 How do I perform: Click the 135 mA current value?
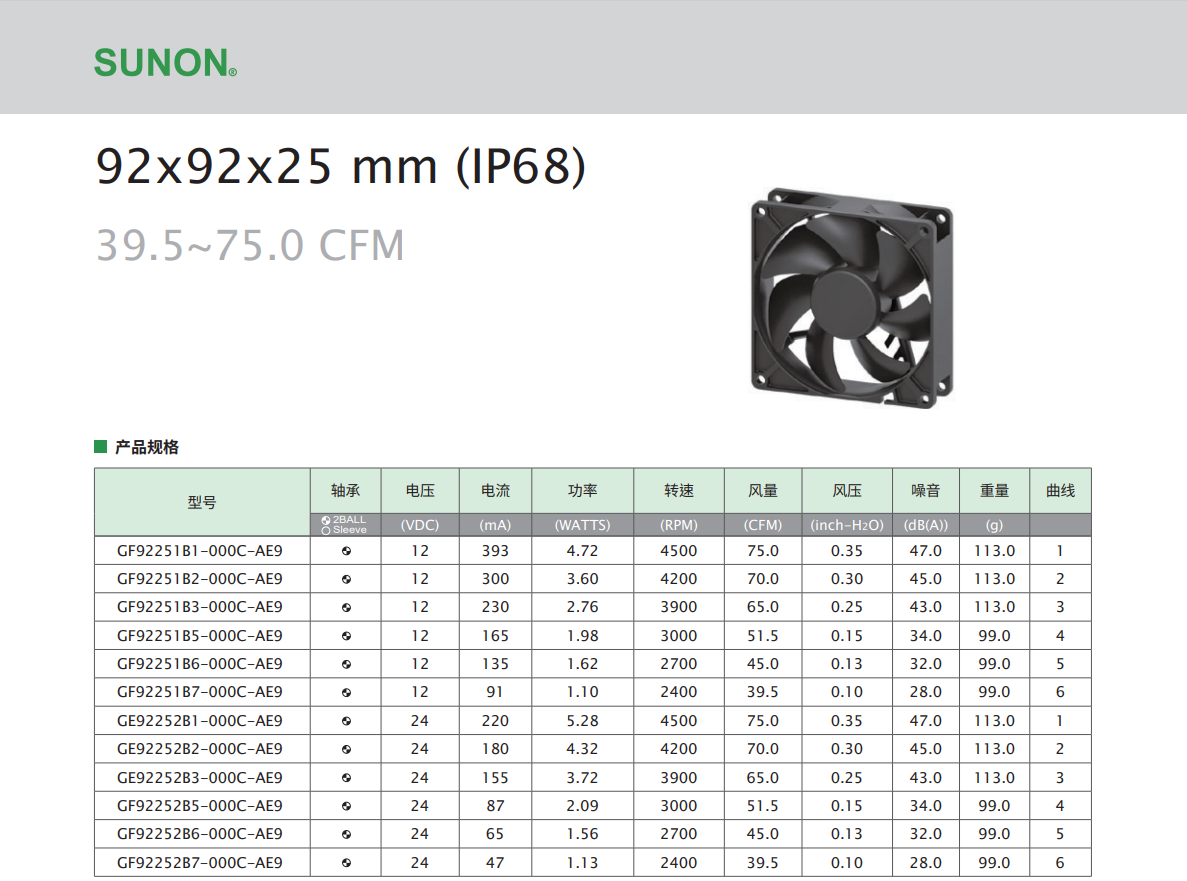tap(496, 664)
